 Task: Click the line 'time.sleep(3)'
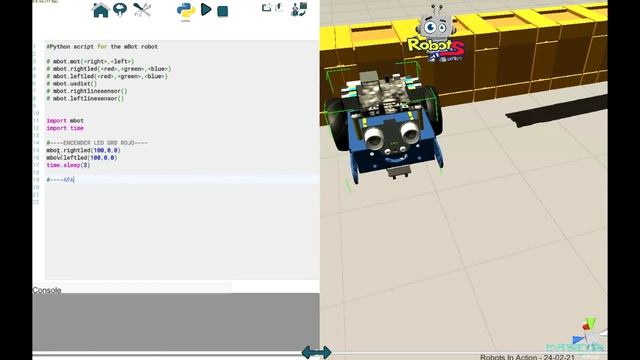point(68,165)
